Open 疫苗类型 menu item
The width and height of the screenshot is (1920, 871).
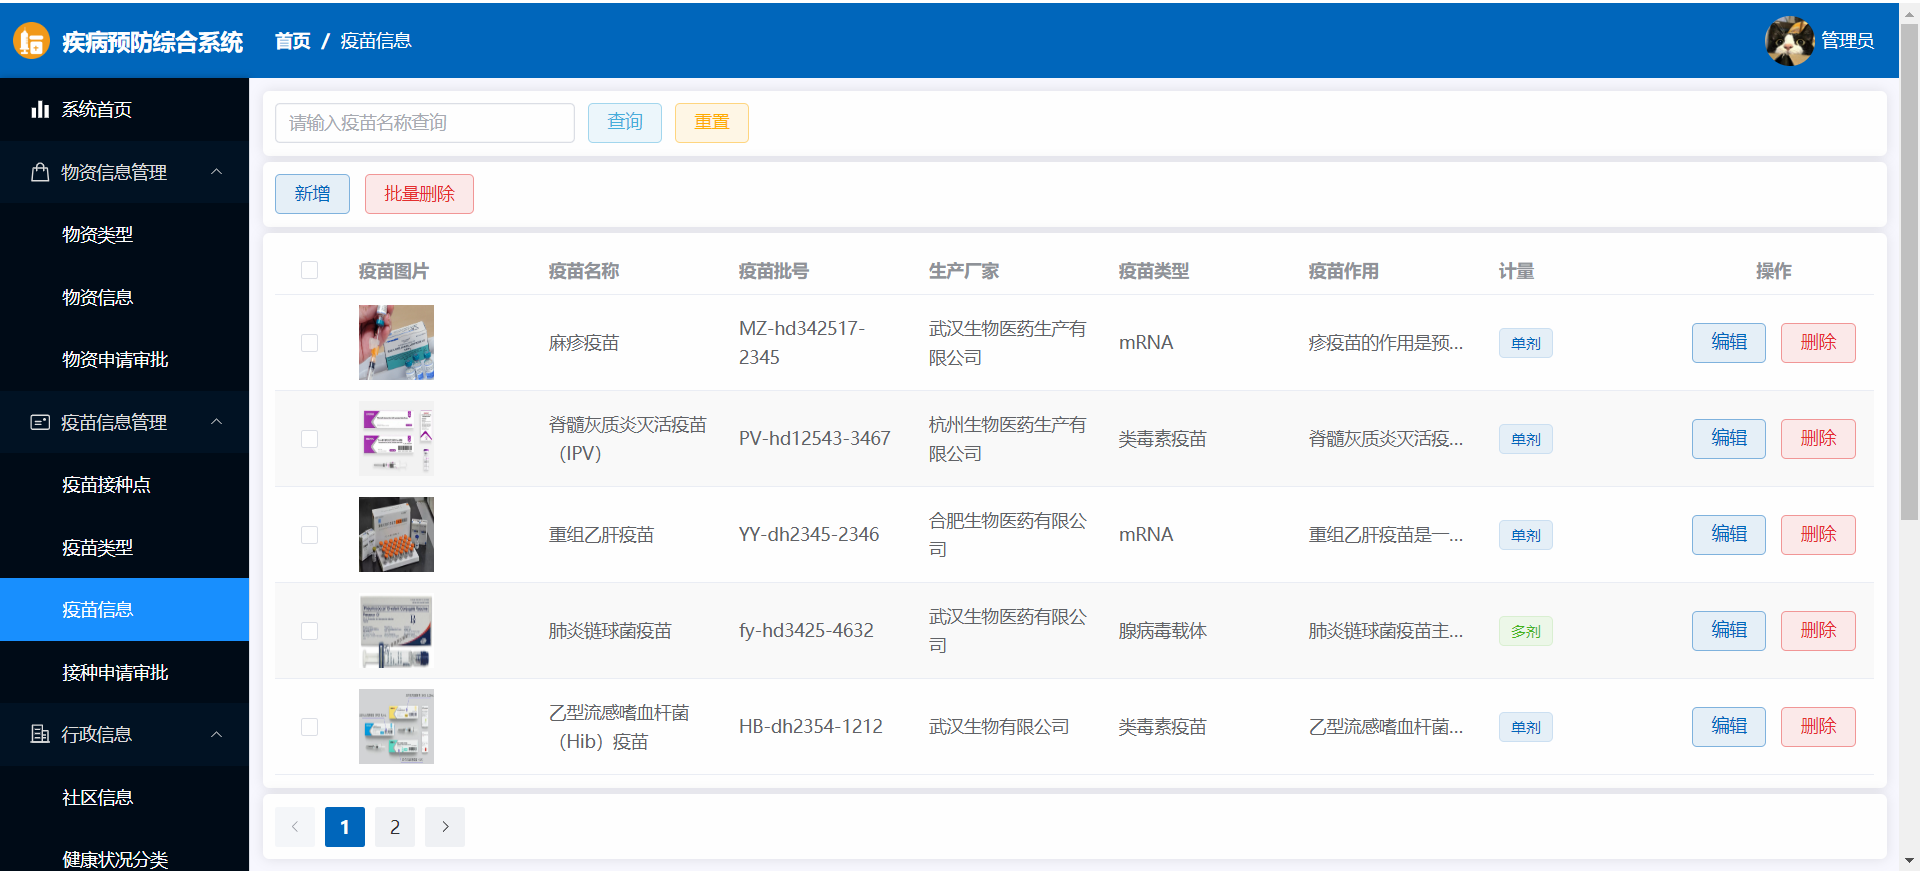tap(124, 547)
